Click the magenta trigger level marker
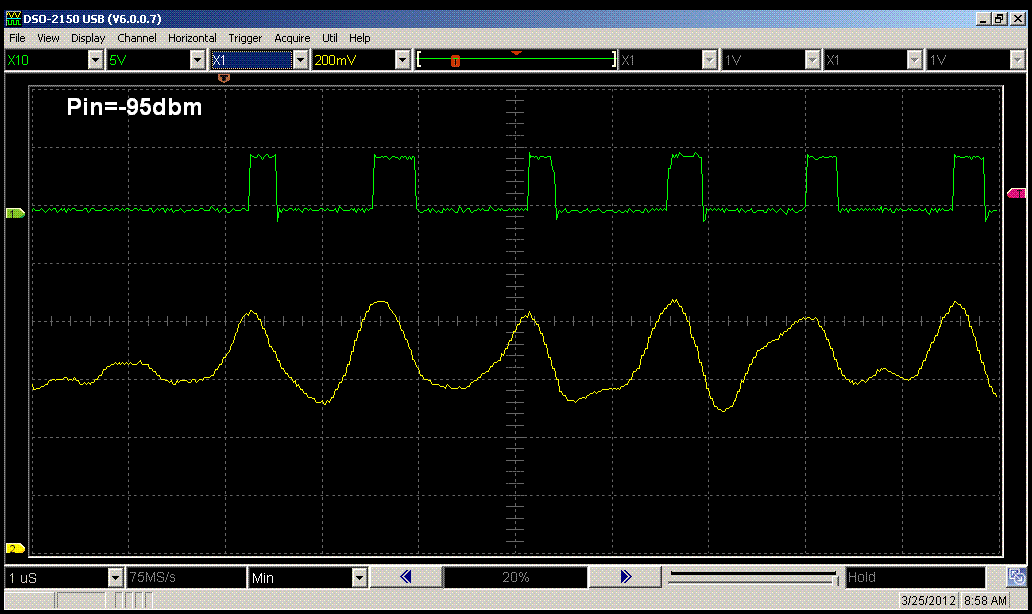This screenshot has height=614, width=1032. tap(1017, 193)
